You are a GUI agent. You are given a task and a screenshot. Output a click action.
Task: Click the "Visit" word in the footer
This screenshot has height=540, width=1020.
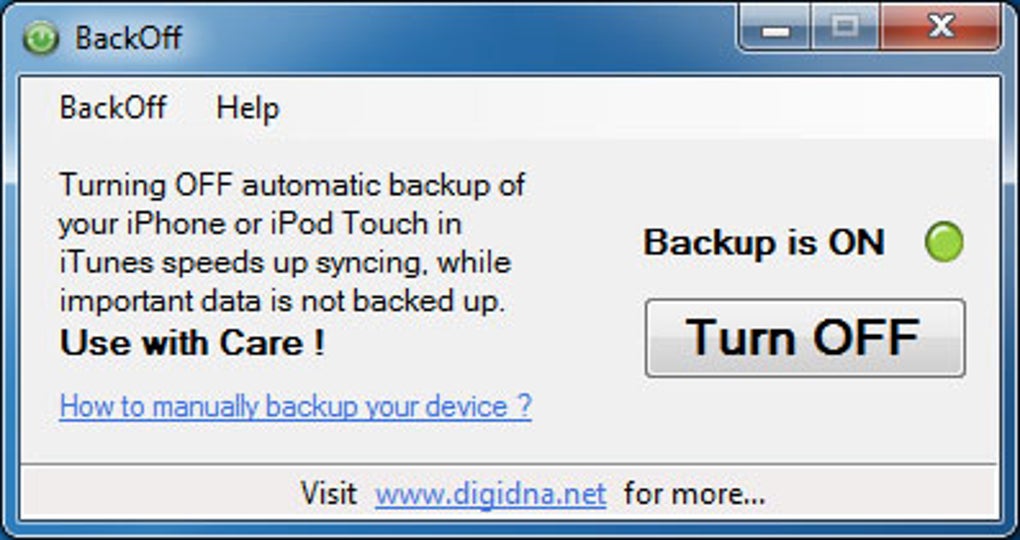pos(328,494)
